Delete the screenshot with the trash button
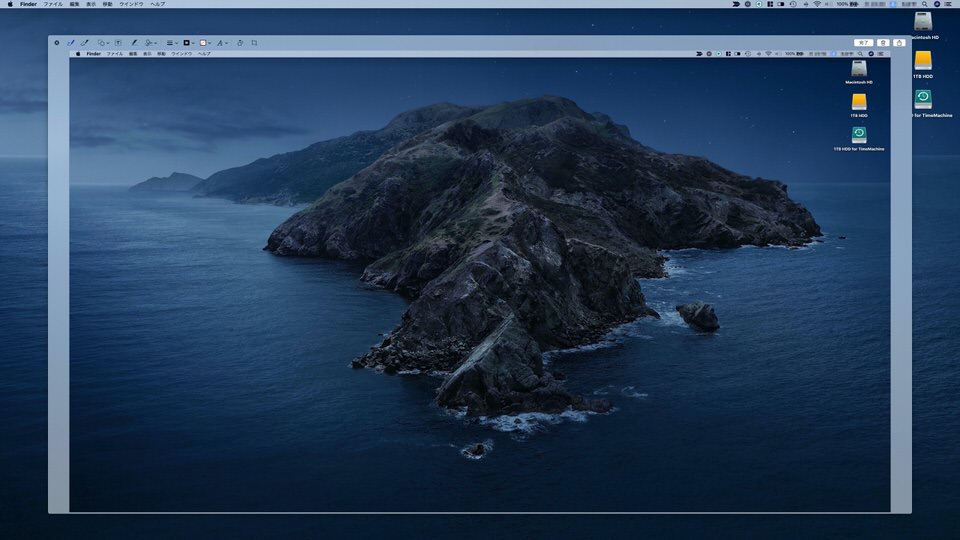The image size is (960, 540). (883, 43)
